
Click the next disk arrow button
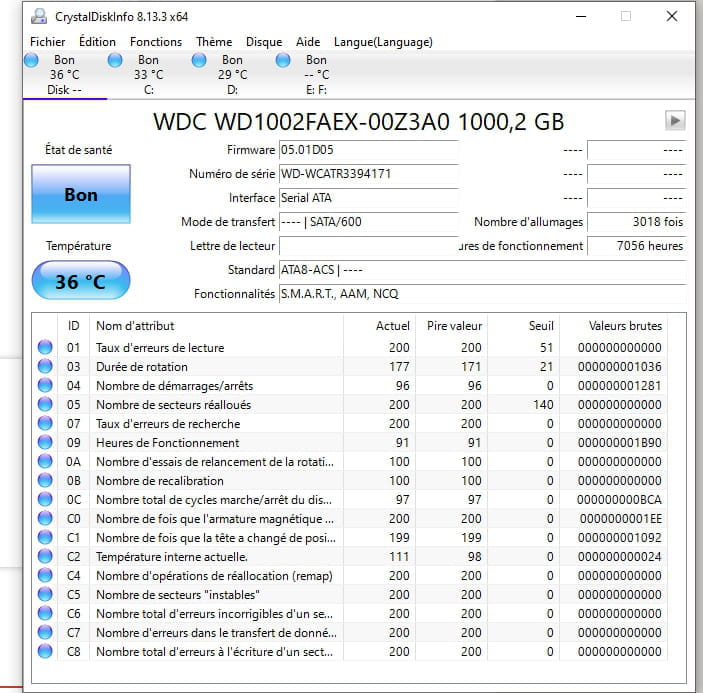coord(675,121)
